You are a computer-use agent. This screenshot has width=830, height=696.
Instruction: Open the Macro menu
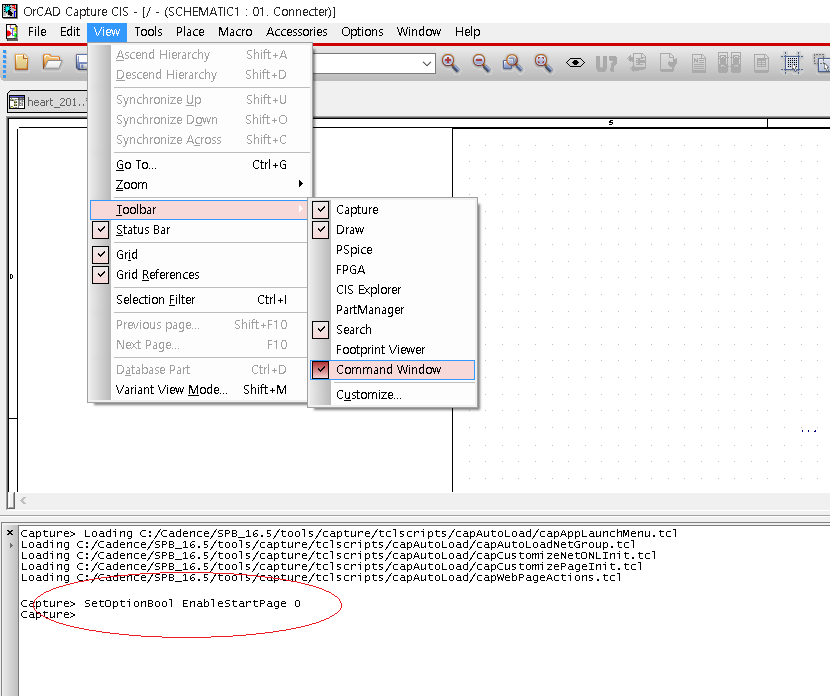click(x=235, y=32)
